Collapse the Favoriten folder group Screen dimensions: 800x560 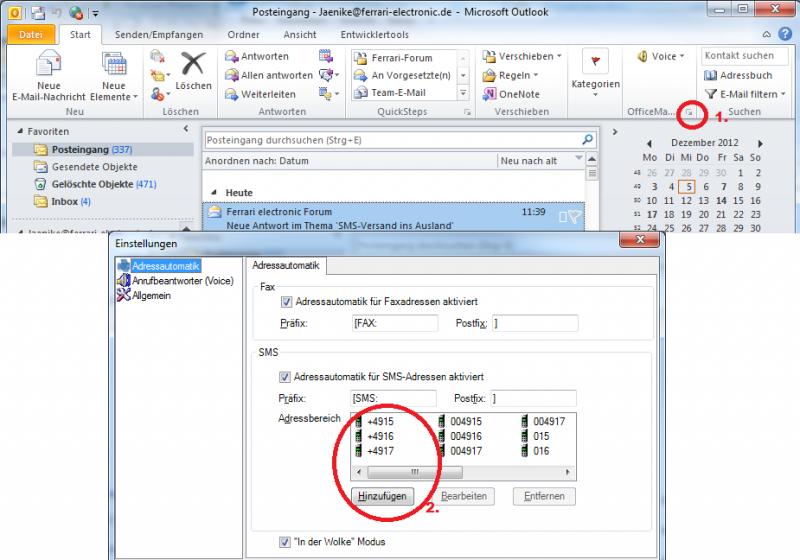186,130
